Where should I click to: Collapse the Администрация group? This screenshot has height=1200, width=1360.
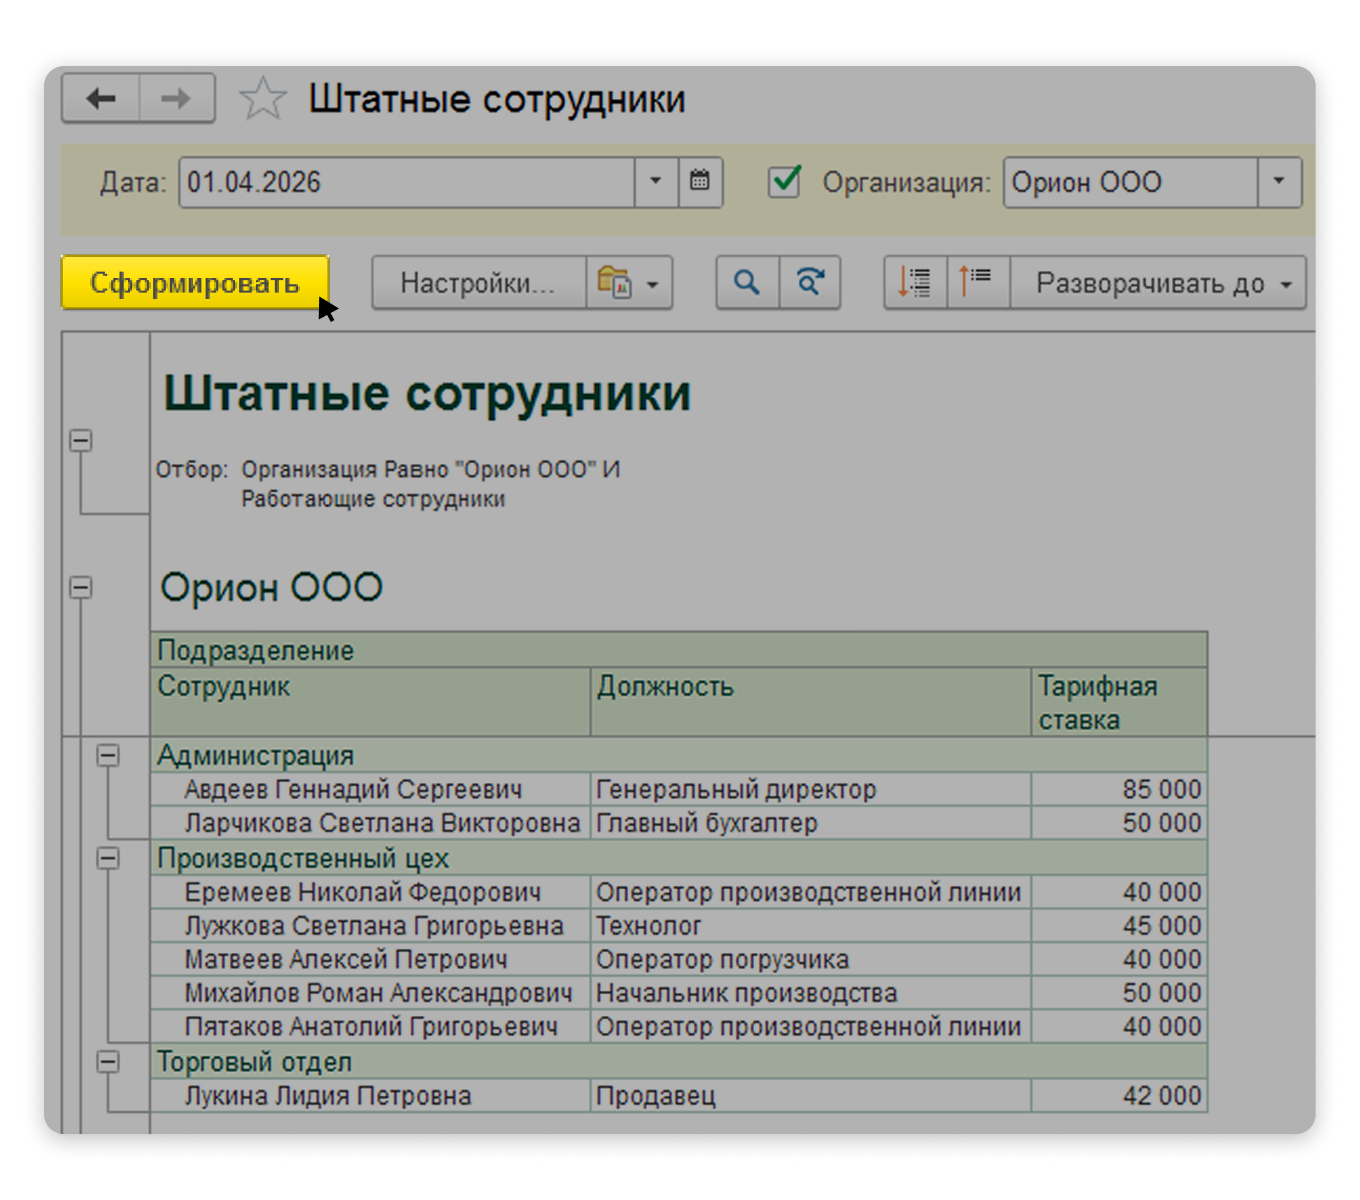pyautogui.click(x=108, y=755)
